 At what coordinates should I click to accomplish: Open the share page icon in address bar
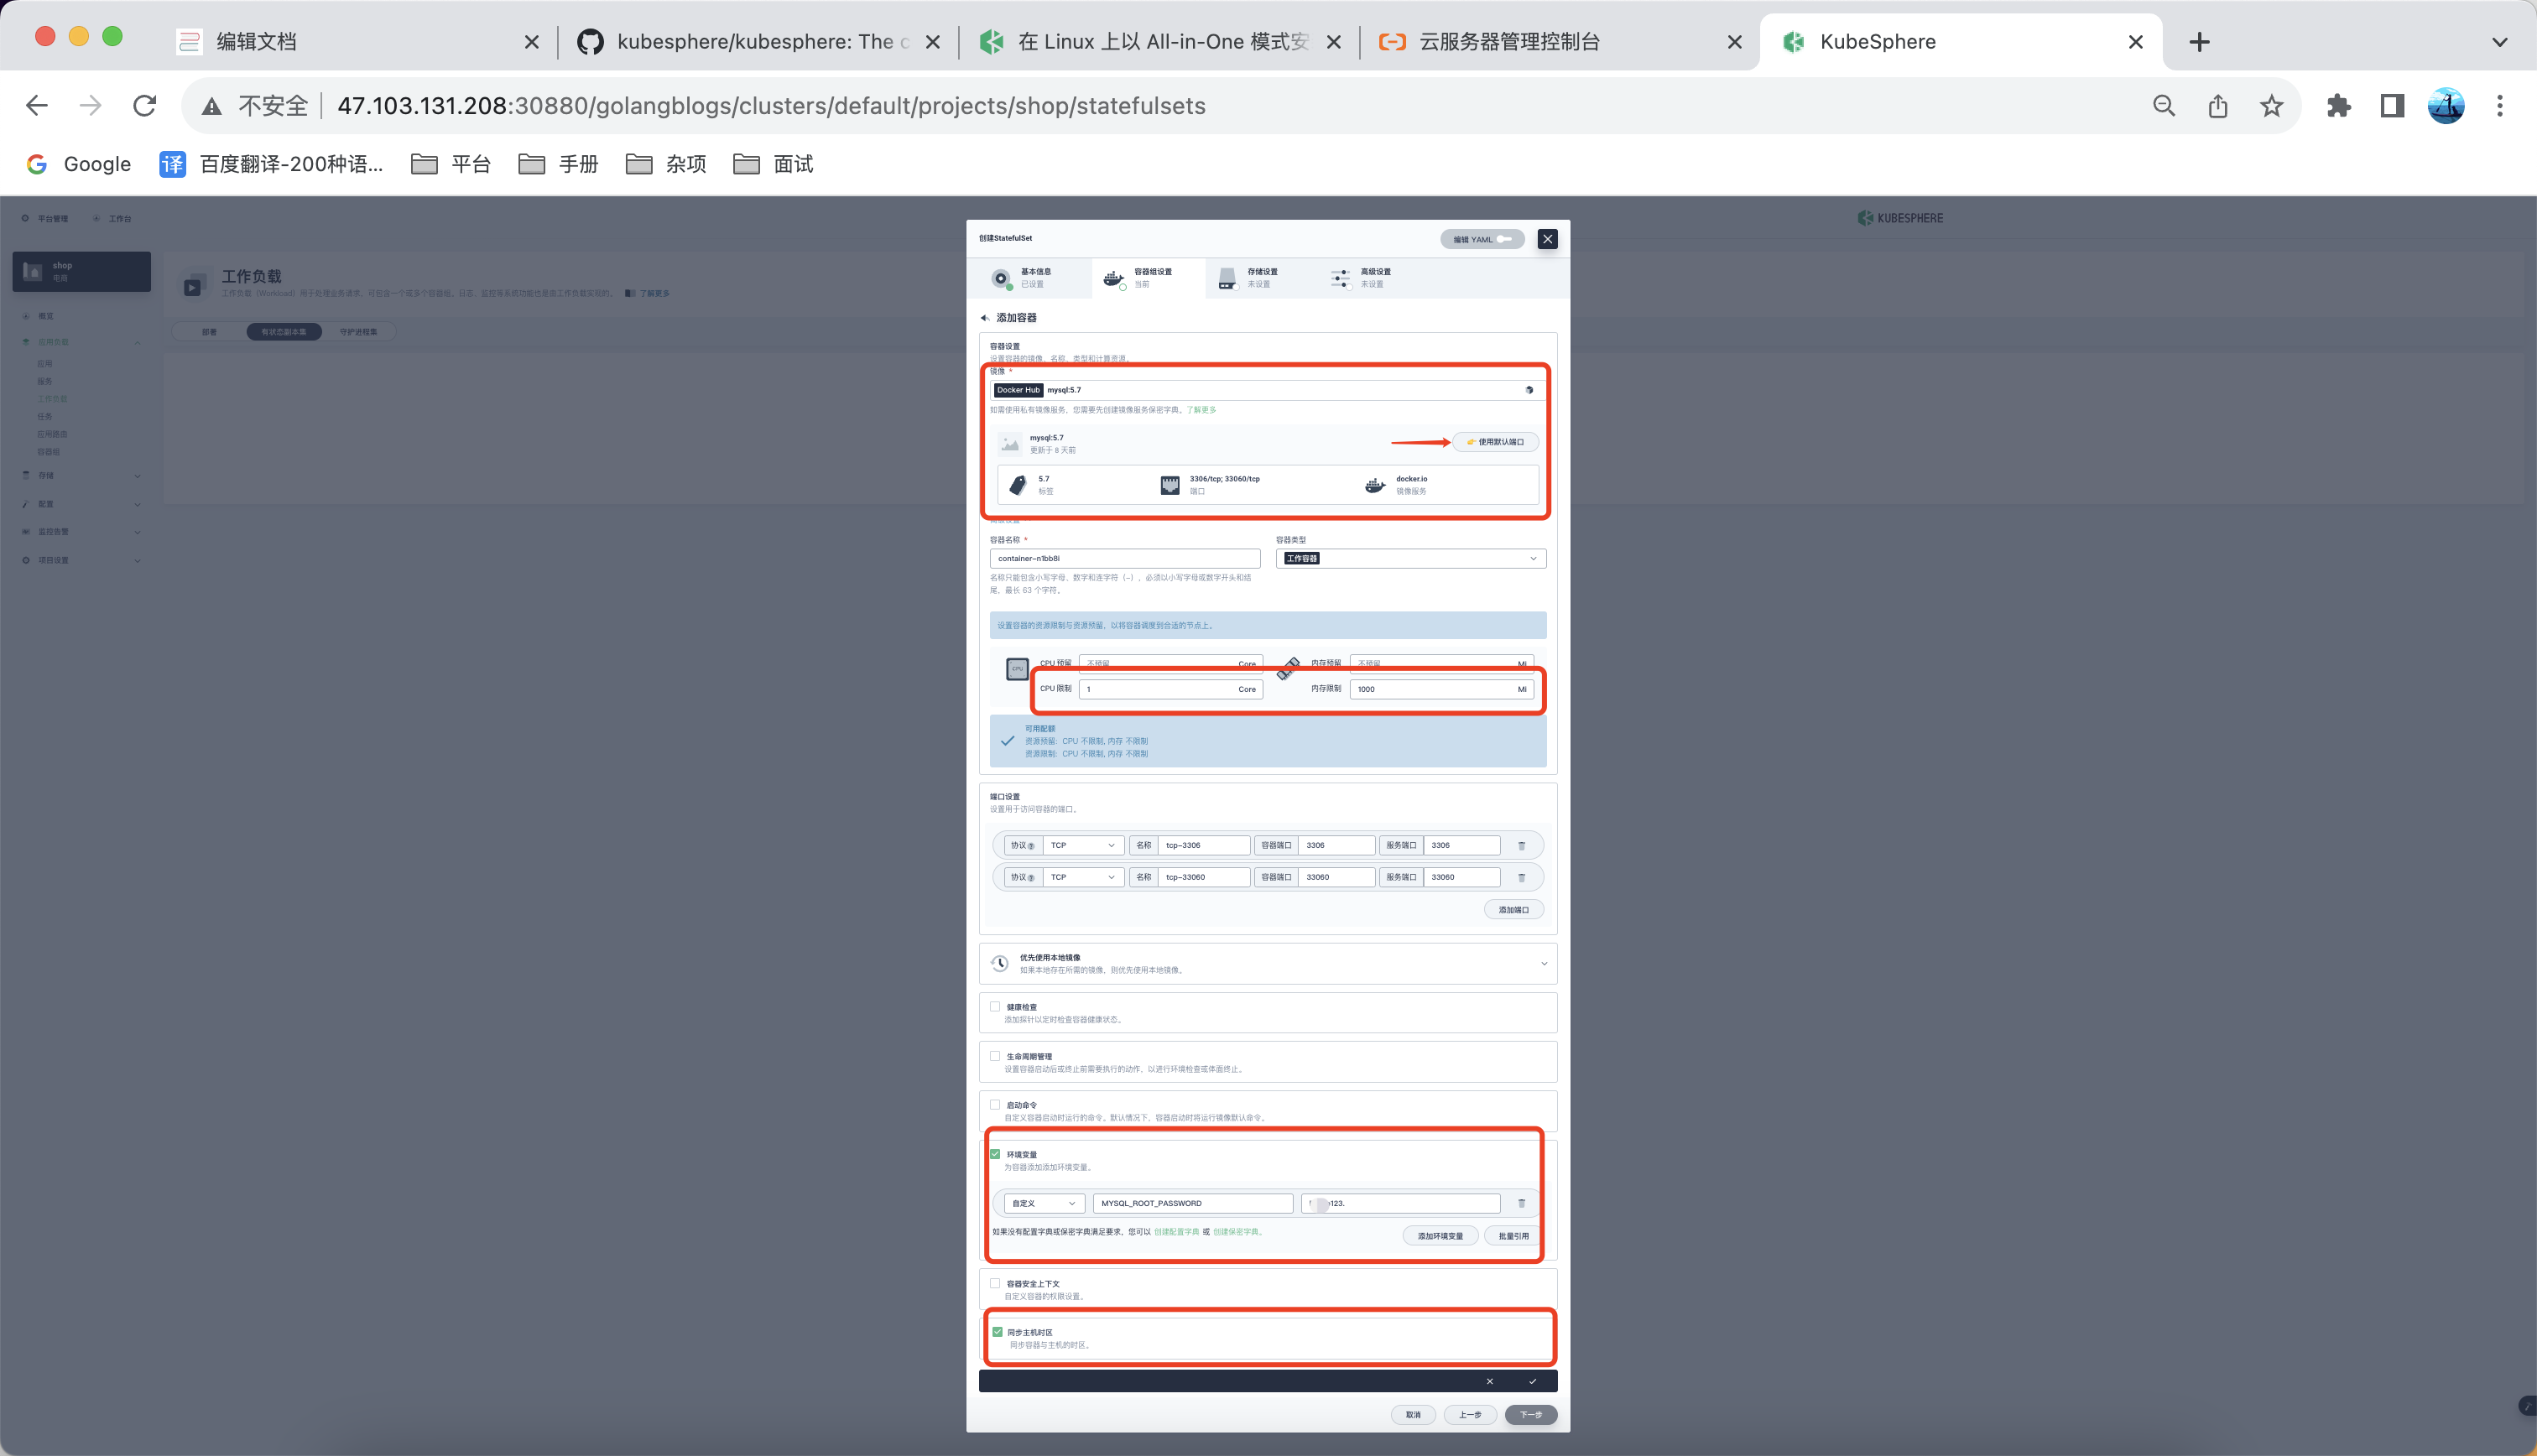pos(2218,106)
